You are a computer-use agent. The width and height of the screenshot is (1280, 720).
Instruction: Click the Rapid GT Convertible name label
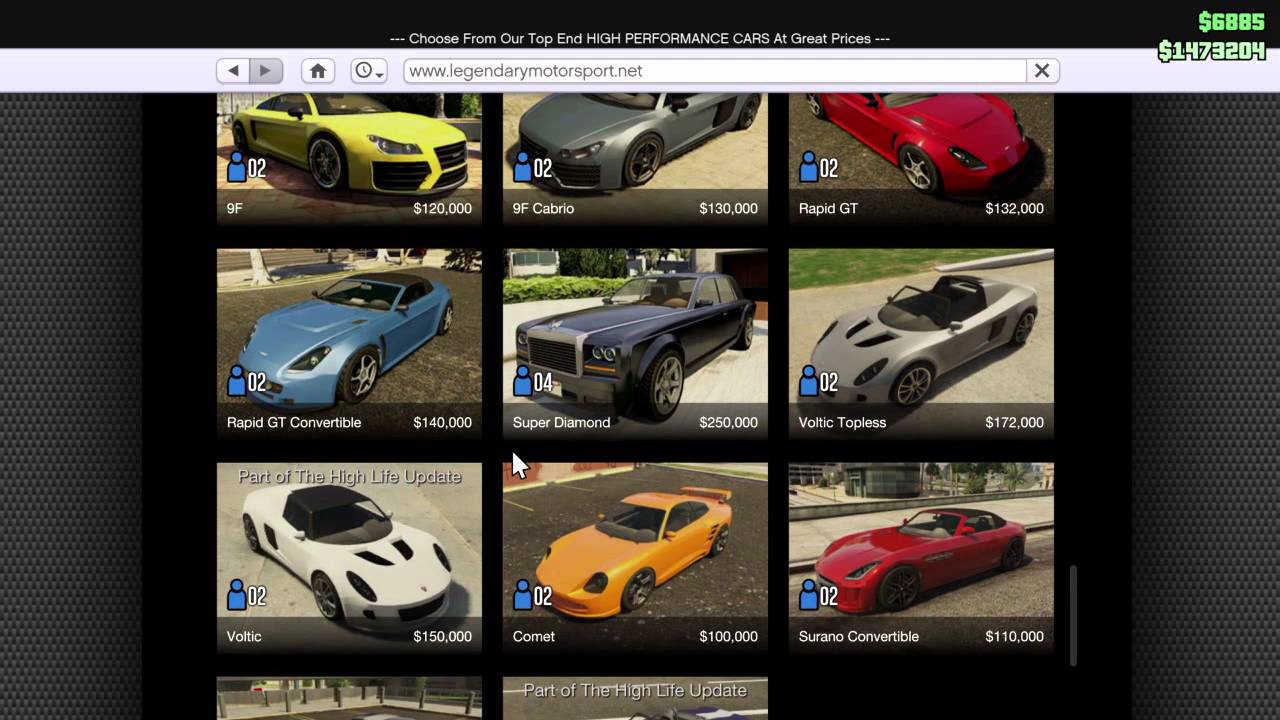pos(294,422)
